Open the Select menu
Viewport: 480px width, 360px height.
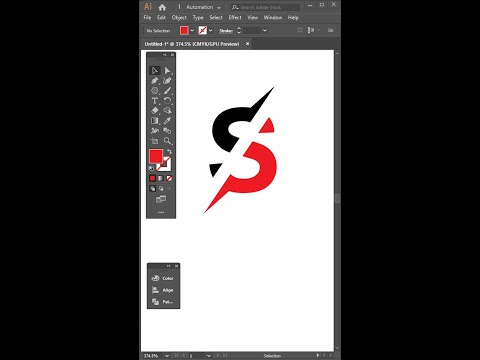pos(216,17)
